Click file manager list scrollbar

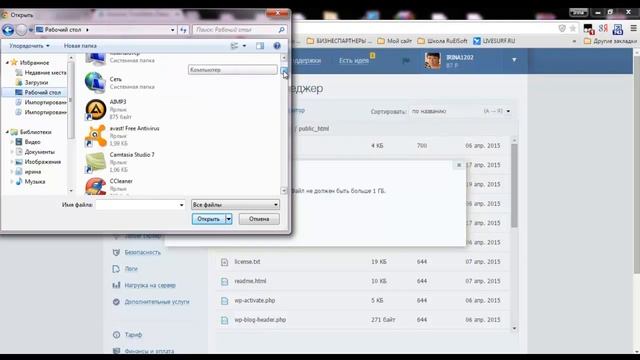coord(514,186)
